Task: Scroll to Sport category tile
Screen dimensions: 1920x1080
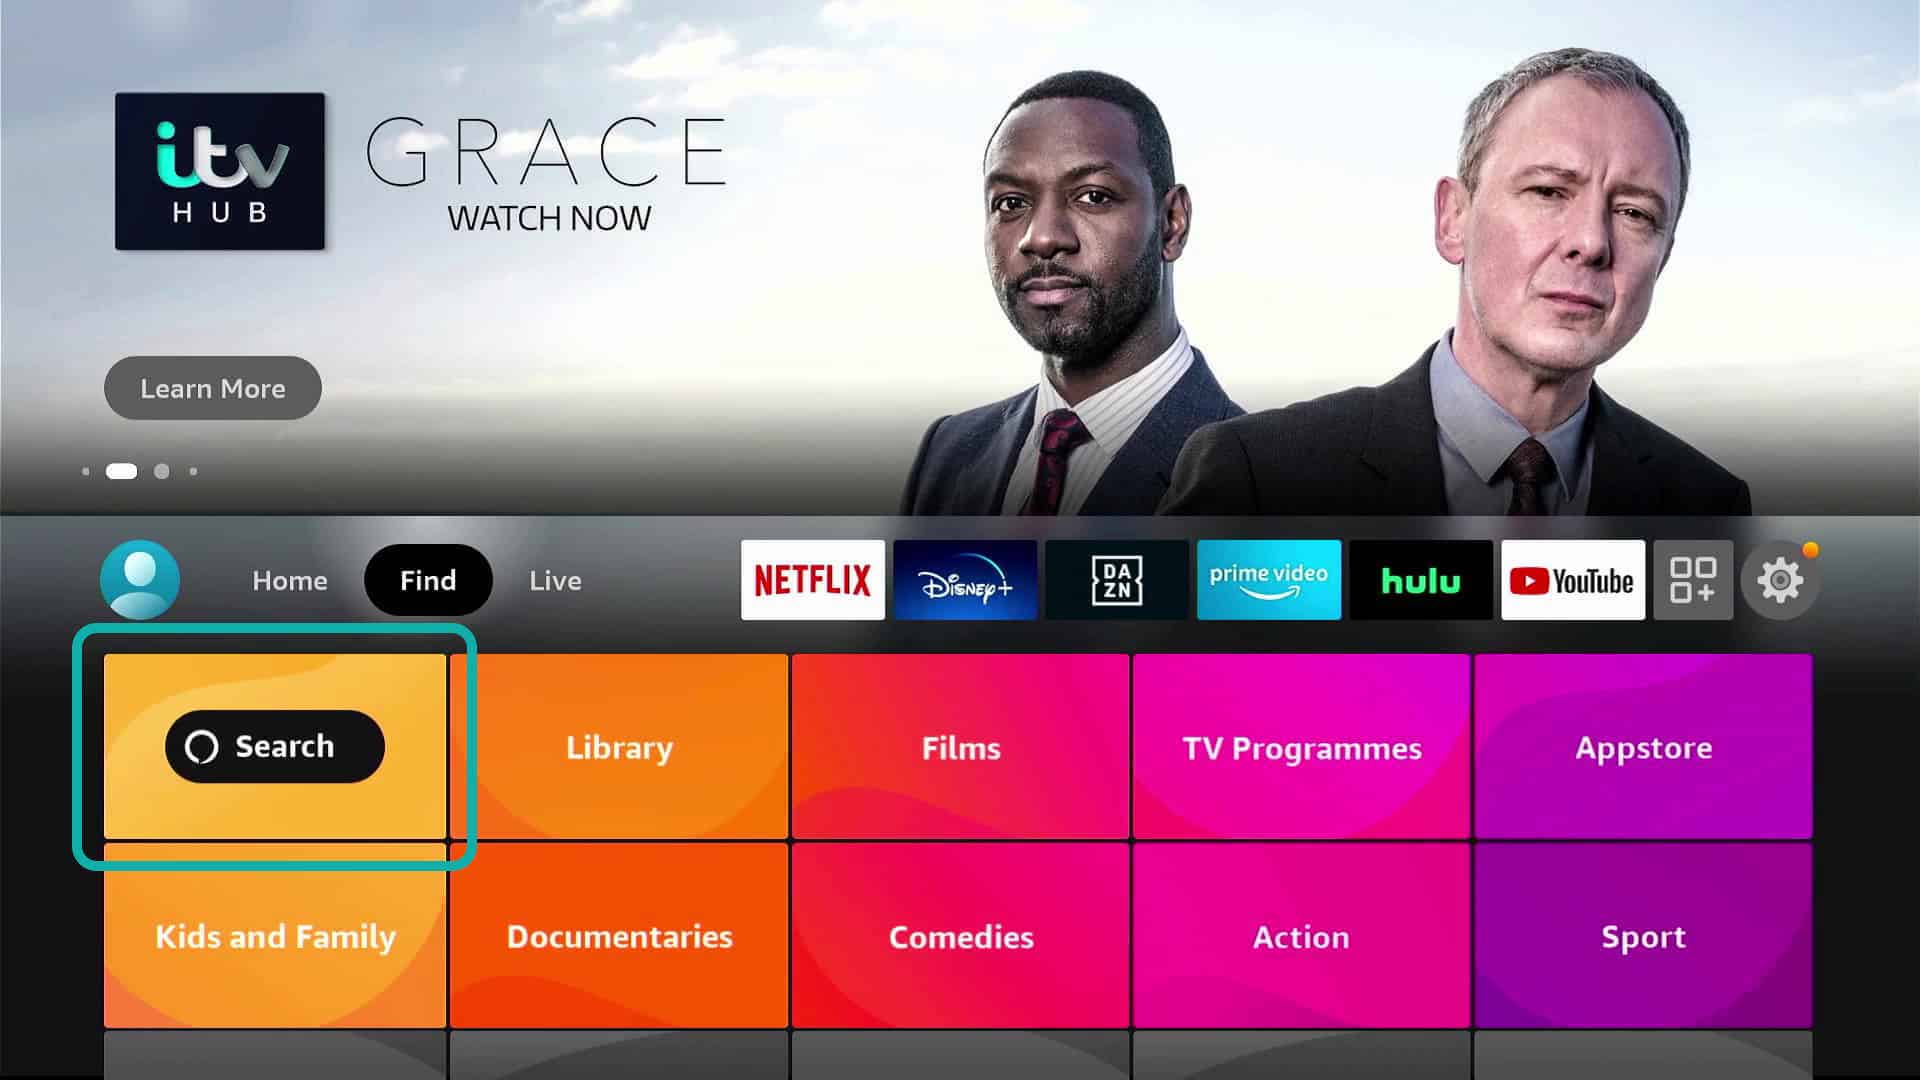Action: click(1643, 938)
